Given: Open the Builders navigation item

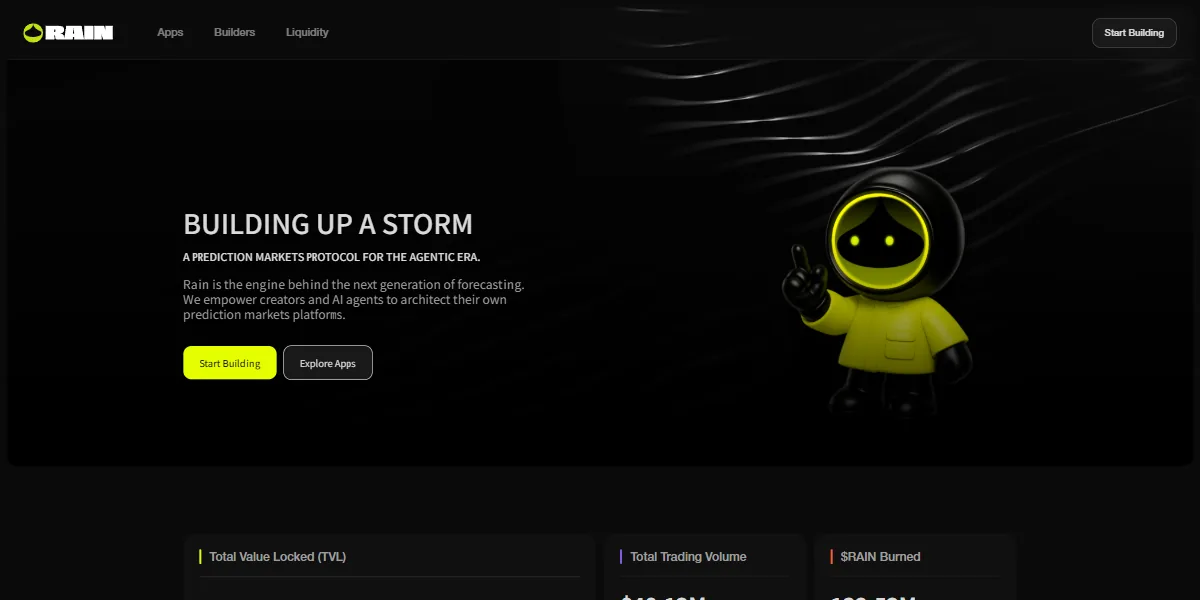Looking at the screenshot, I should 234,32.
